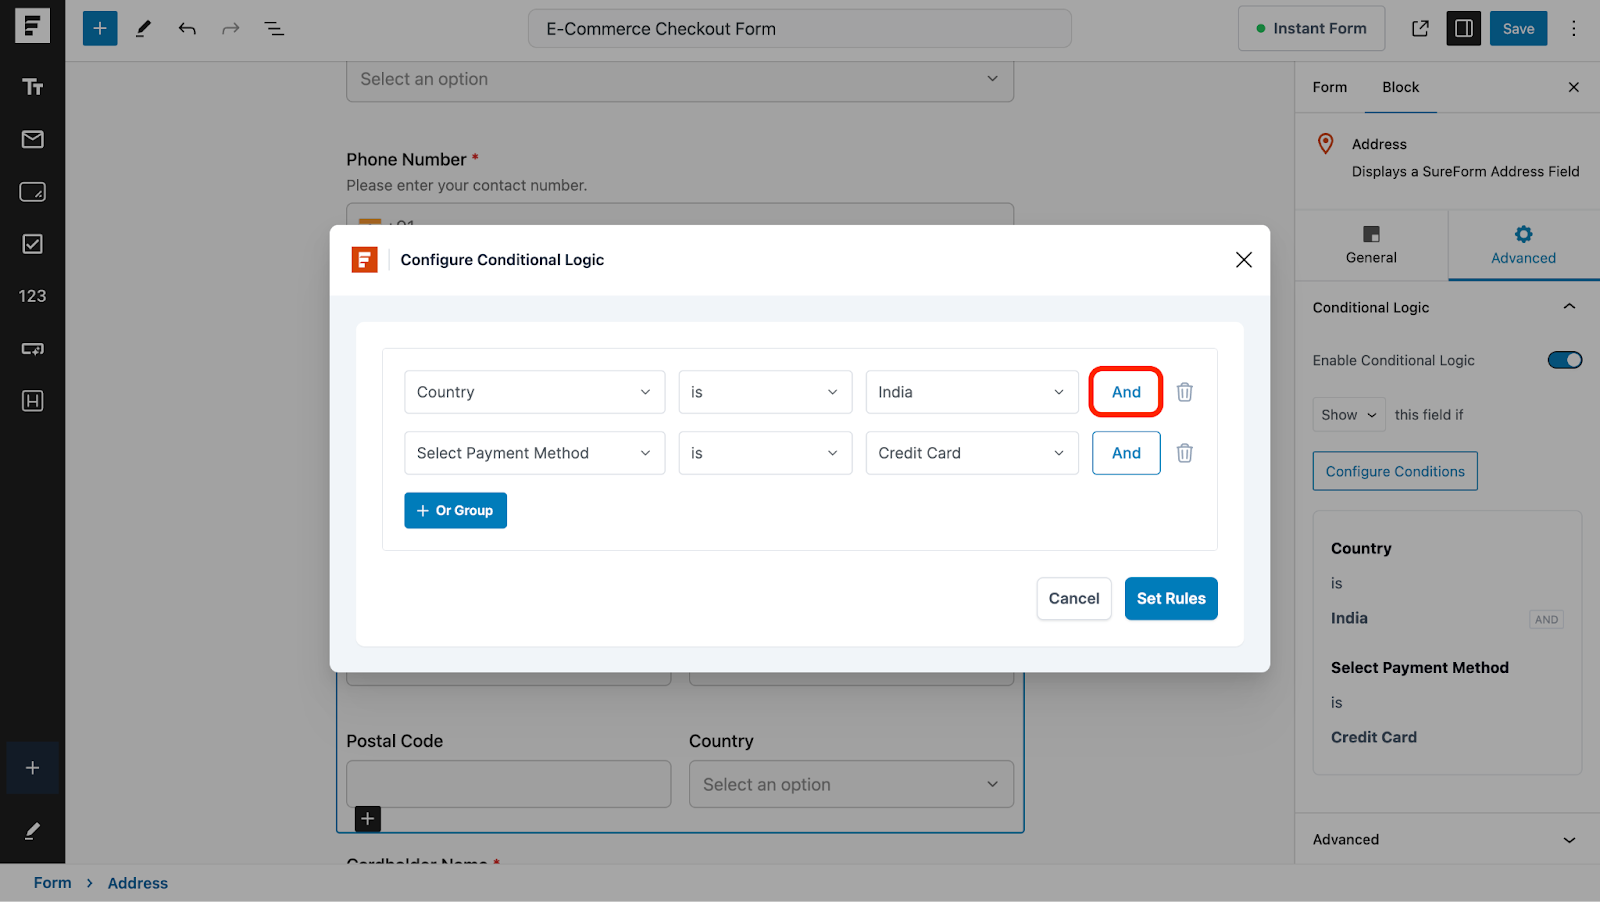Select the number field 123 icon

click(32, 296)
